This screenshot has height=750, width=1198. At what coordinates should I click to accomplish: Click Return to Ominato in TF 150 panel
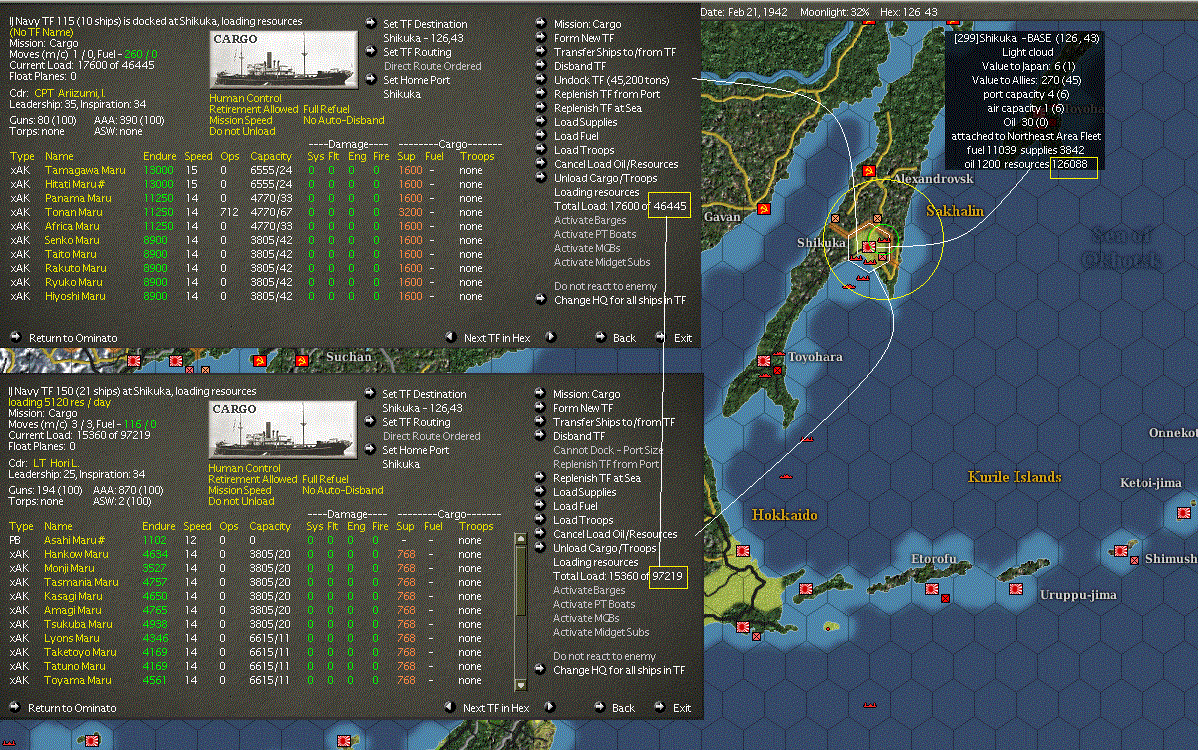72,708
